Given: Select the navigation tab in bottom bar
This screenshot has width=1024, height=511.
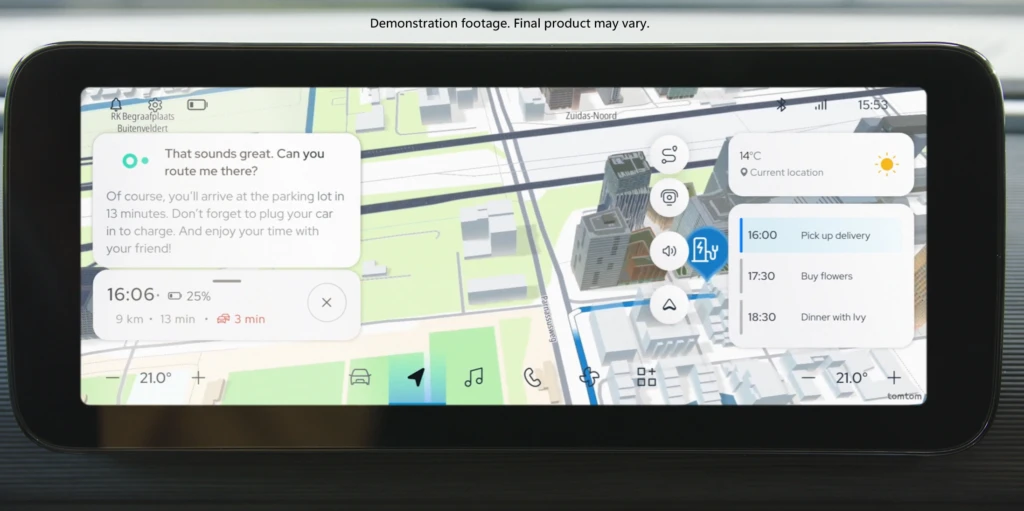Looking at the screenshot, I should 416,377.
